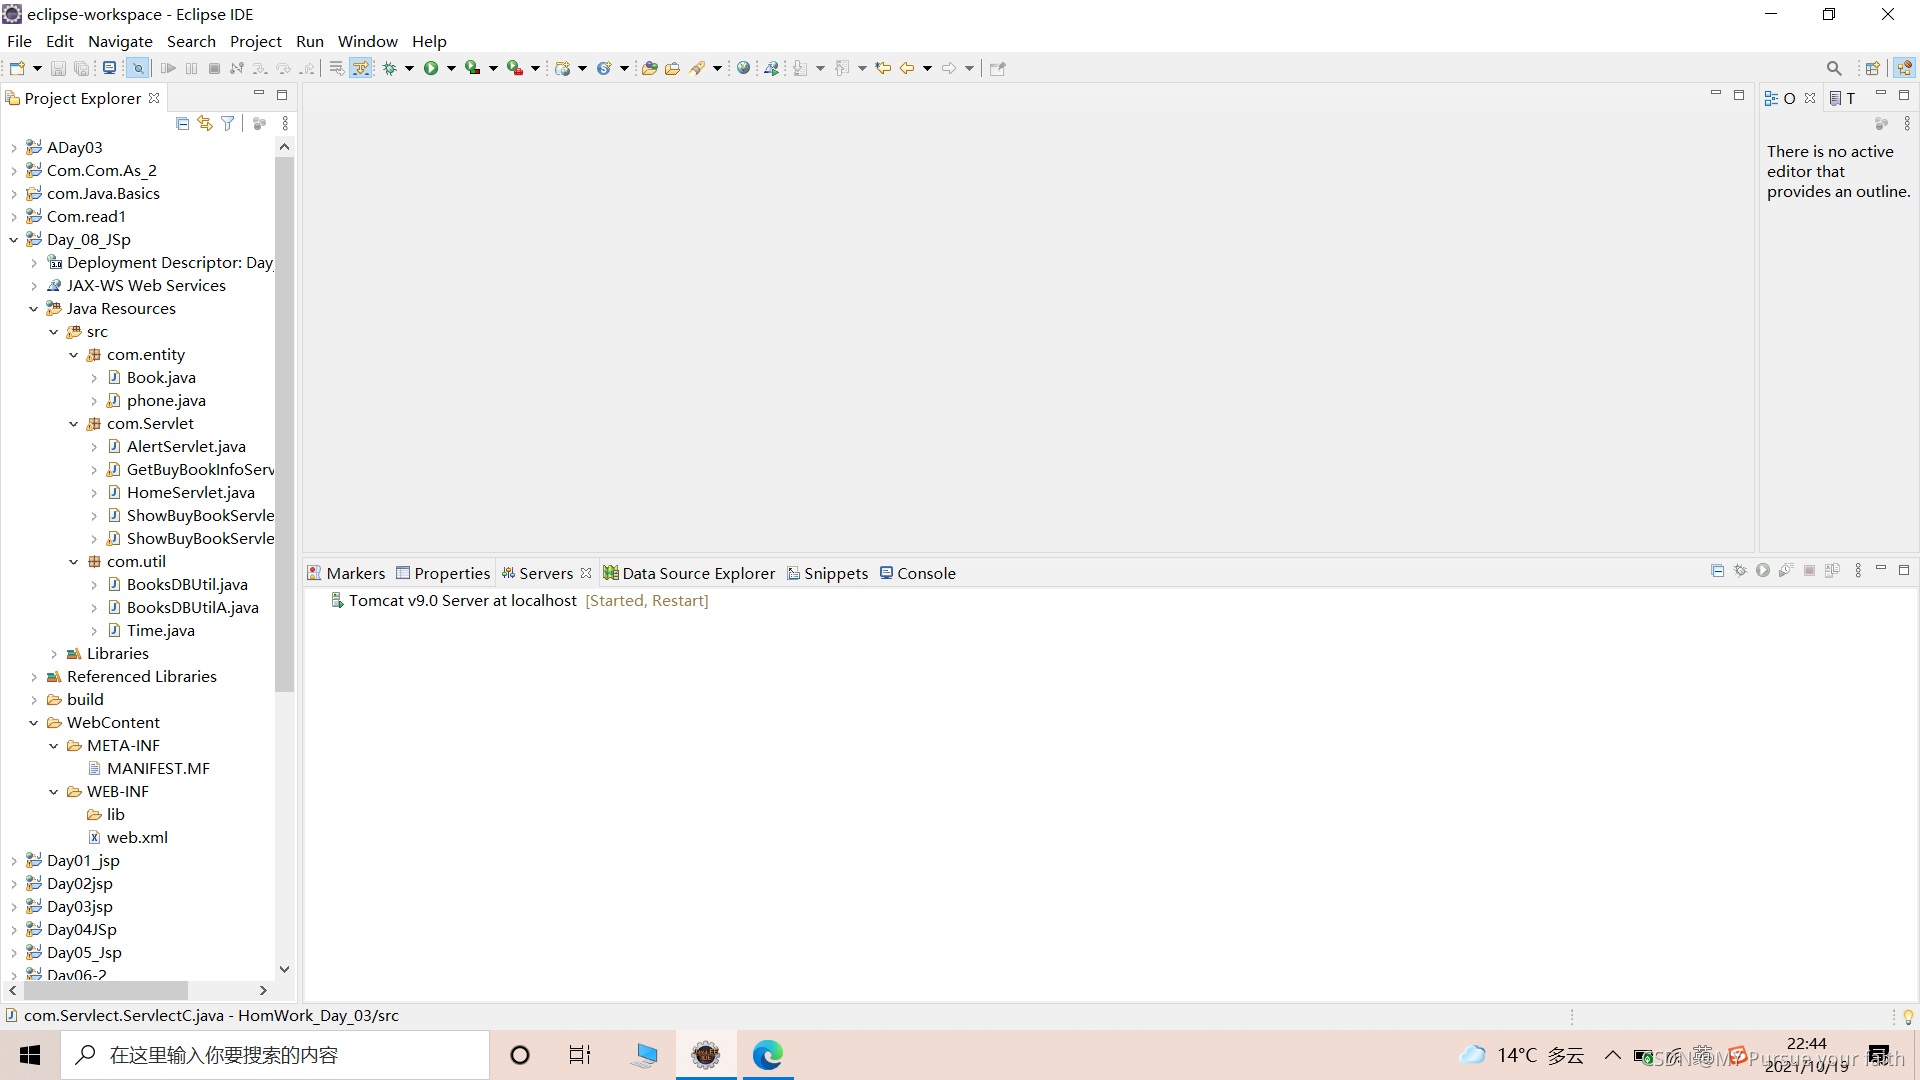Select HomeServlet.java in the tree
This screenshot has width=1920, height=1080.
(x=190, y=492)
